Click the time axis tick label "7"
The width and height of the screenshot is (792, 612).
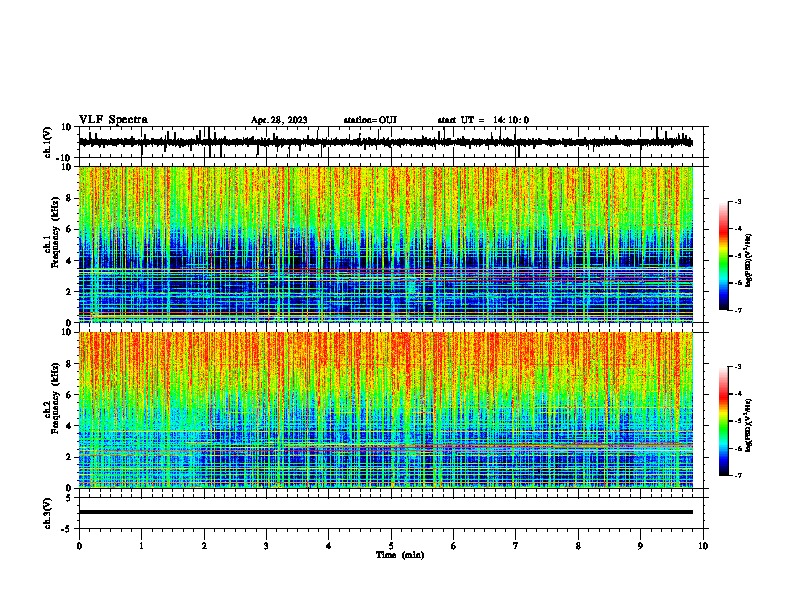pyautogui.click(x=516, y=546)
